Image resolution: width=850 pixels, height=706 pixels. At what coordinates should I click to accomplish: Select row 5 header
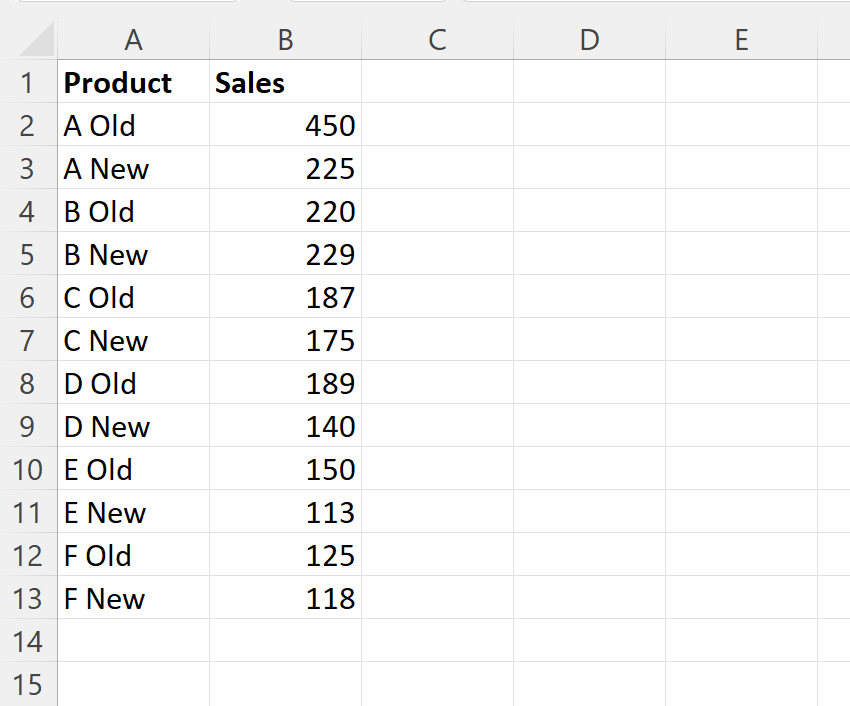coord(28,253)
